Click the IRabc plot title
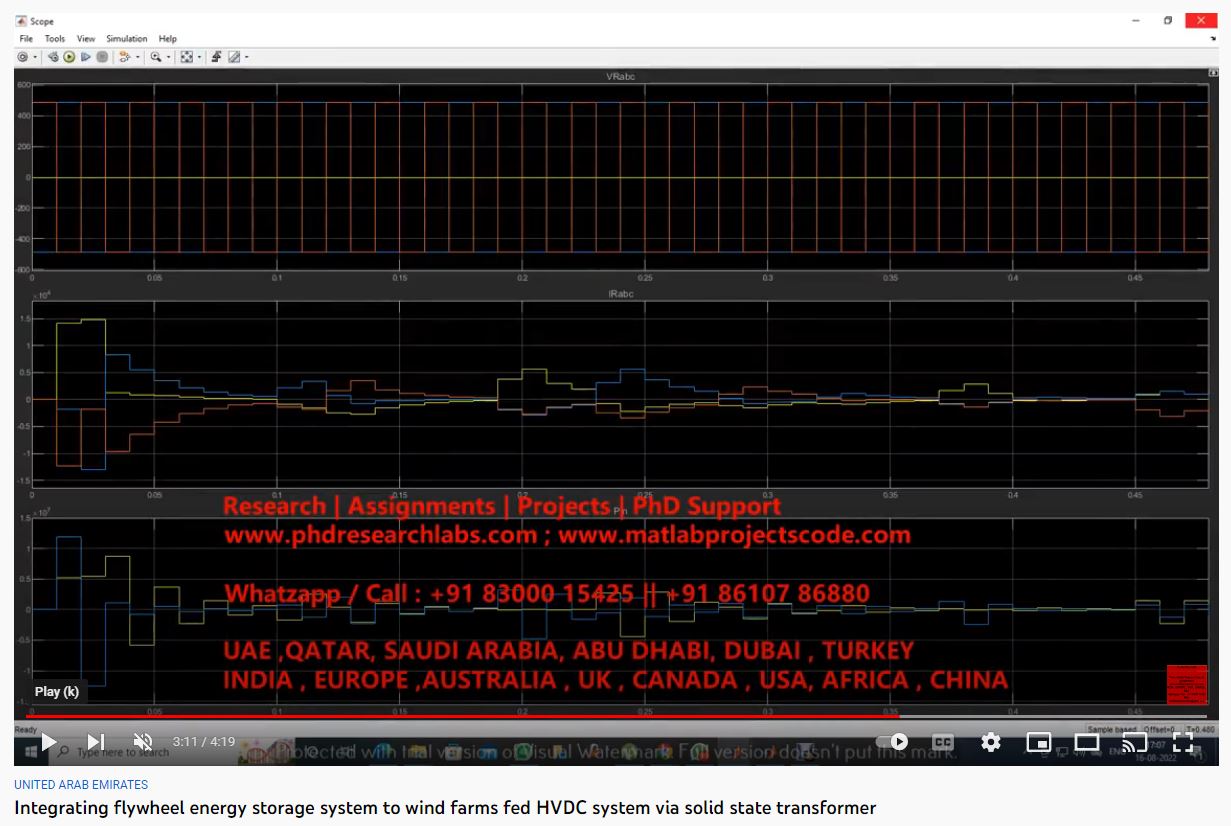Screen dimensions: 1231x826 [x=620, y=294]
